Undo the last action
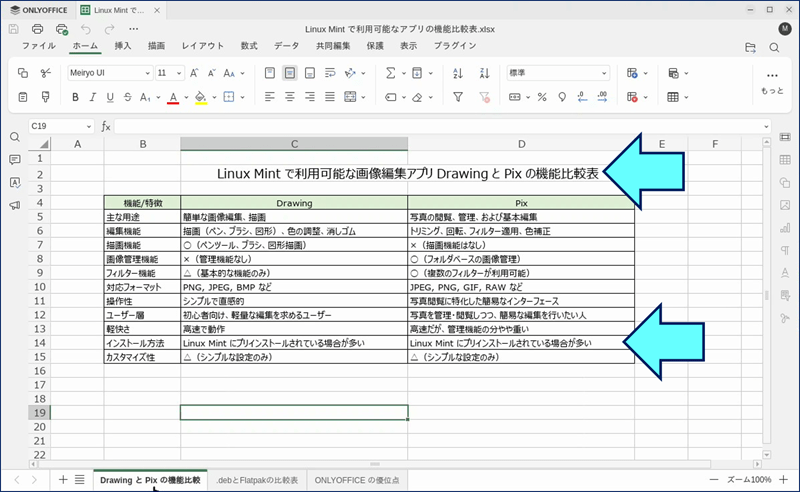This screenshot has width=800, height=492. tap(86, 29)
